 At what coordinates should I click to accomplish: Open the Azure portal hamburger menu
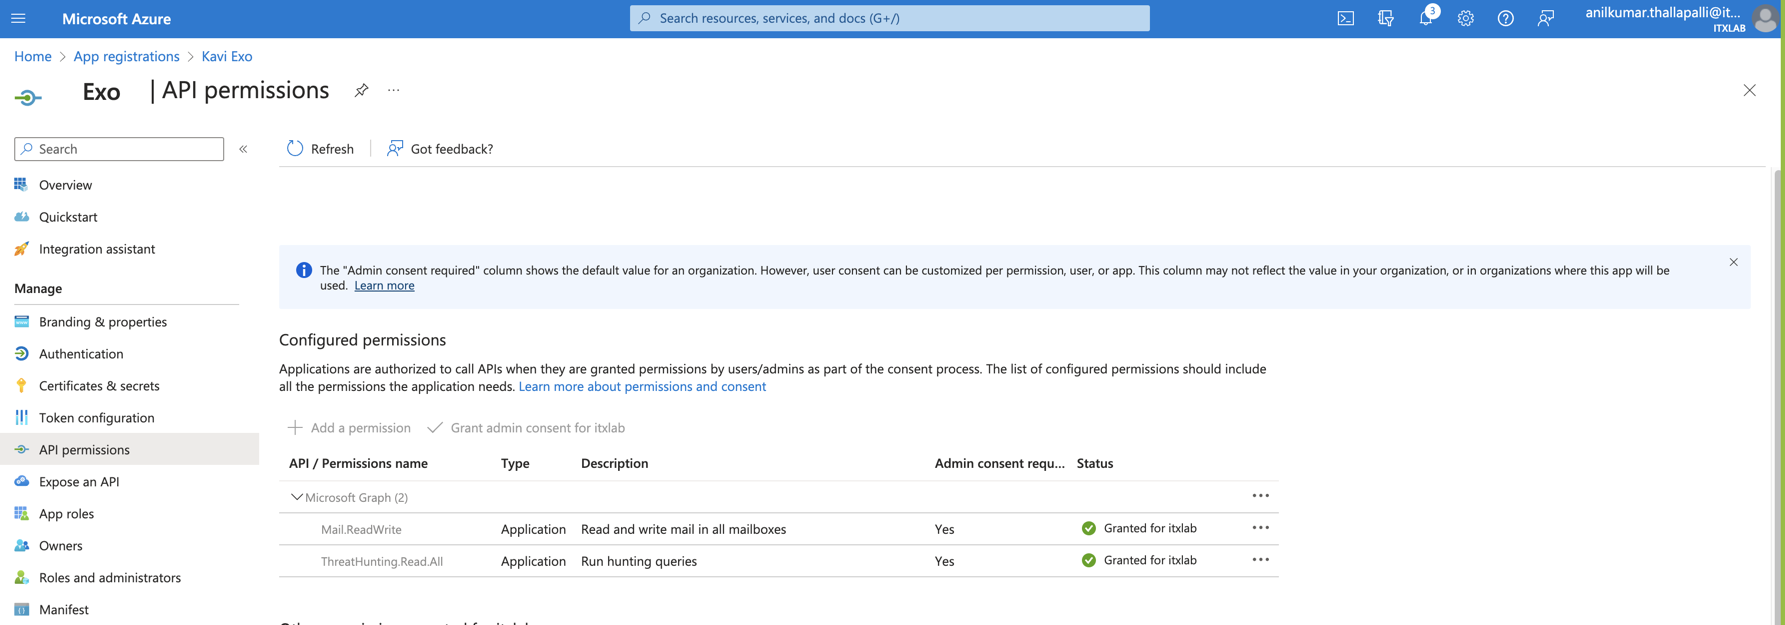[x=18, y=18]
